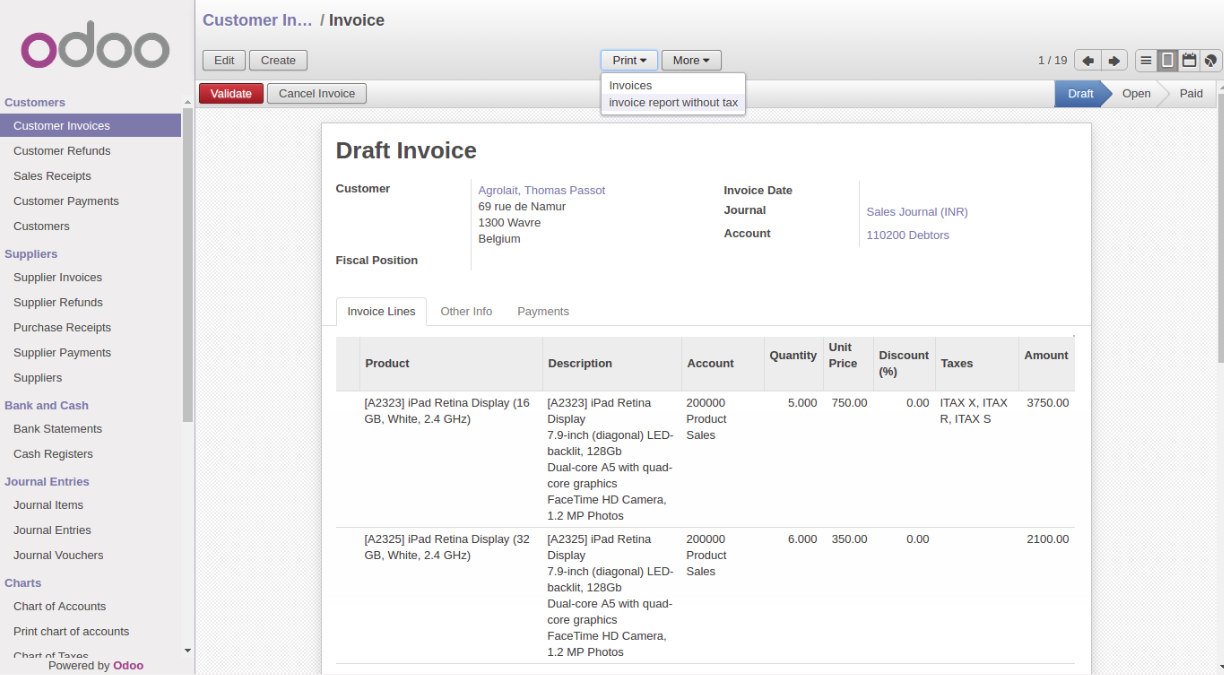The height and width of the screenshot is (675, 1224).
Task: Select the Paid status stage
Action: 1191,94
